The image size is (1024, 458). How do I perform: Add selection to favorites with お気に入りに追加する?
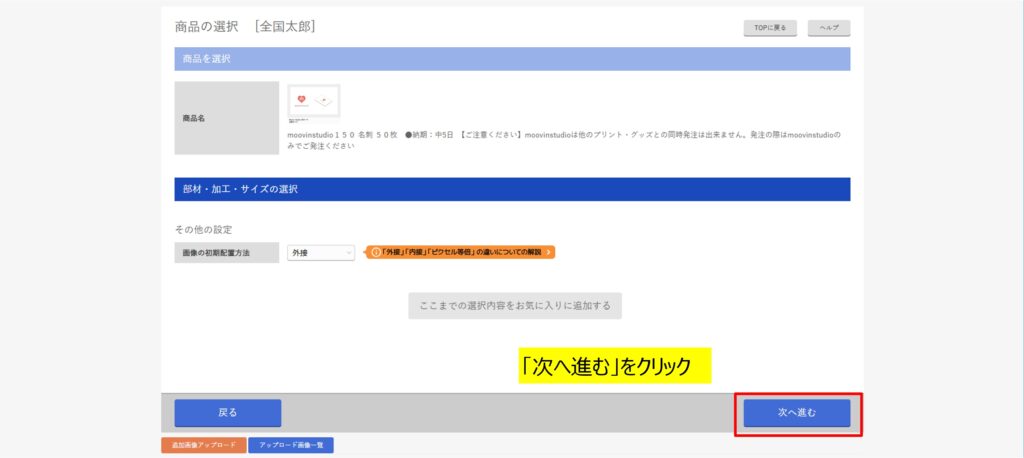click(x=515, y=305)
